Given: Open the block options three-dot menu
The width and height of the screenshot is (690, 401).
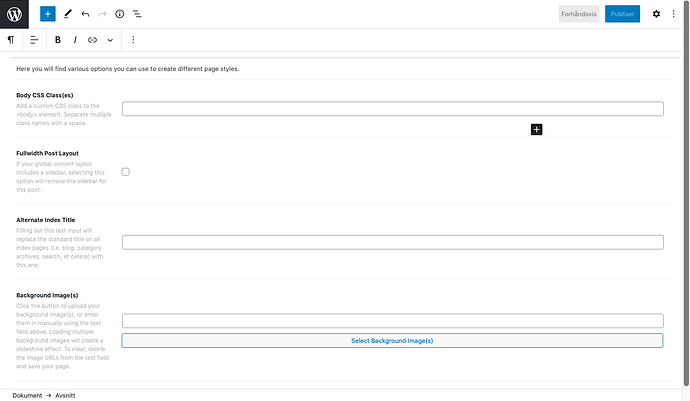Looking at the screenshot, I should click(x=133, y=40).
